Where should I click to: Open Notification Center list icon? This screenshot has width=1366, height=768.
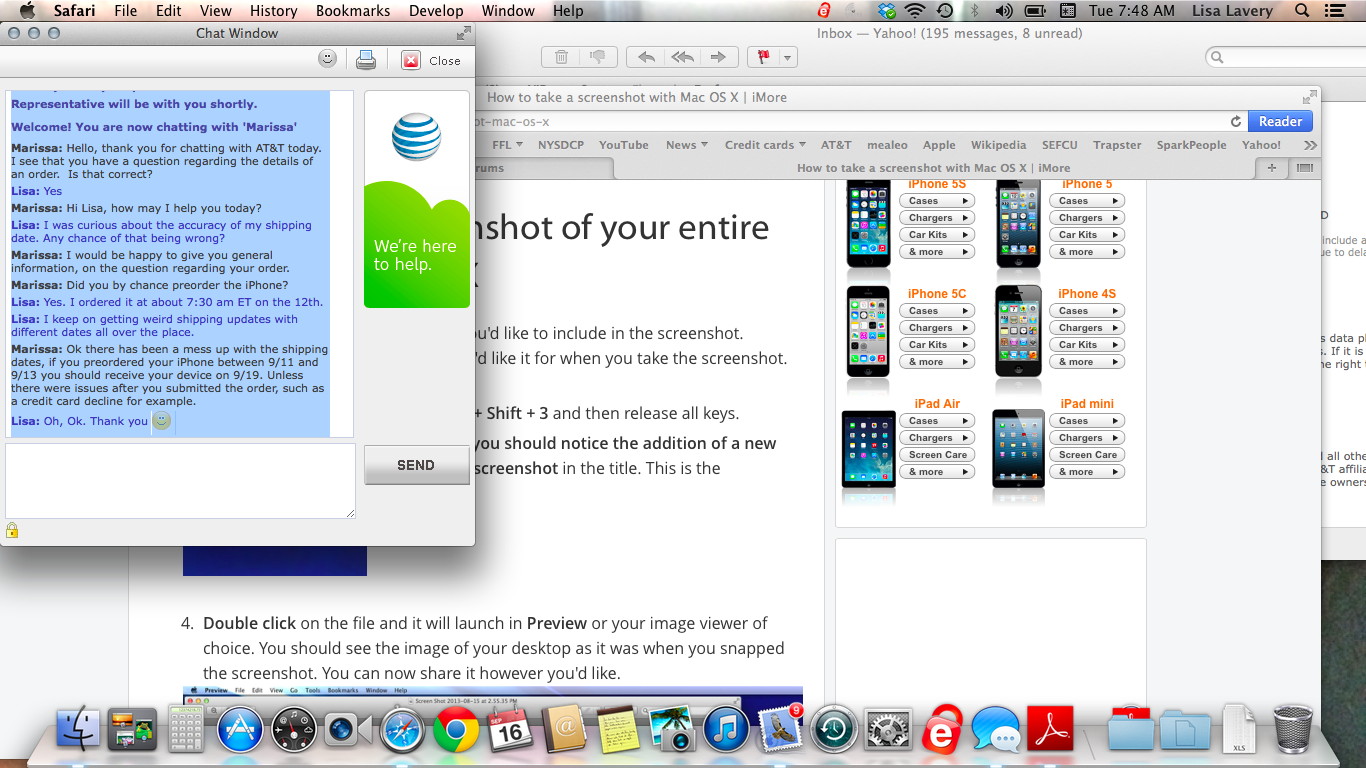[x=1337, y=11]
